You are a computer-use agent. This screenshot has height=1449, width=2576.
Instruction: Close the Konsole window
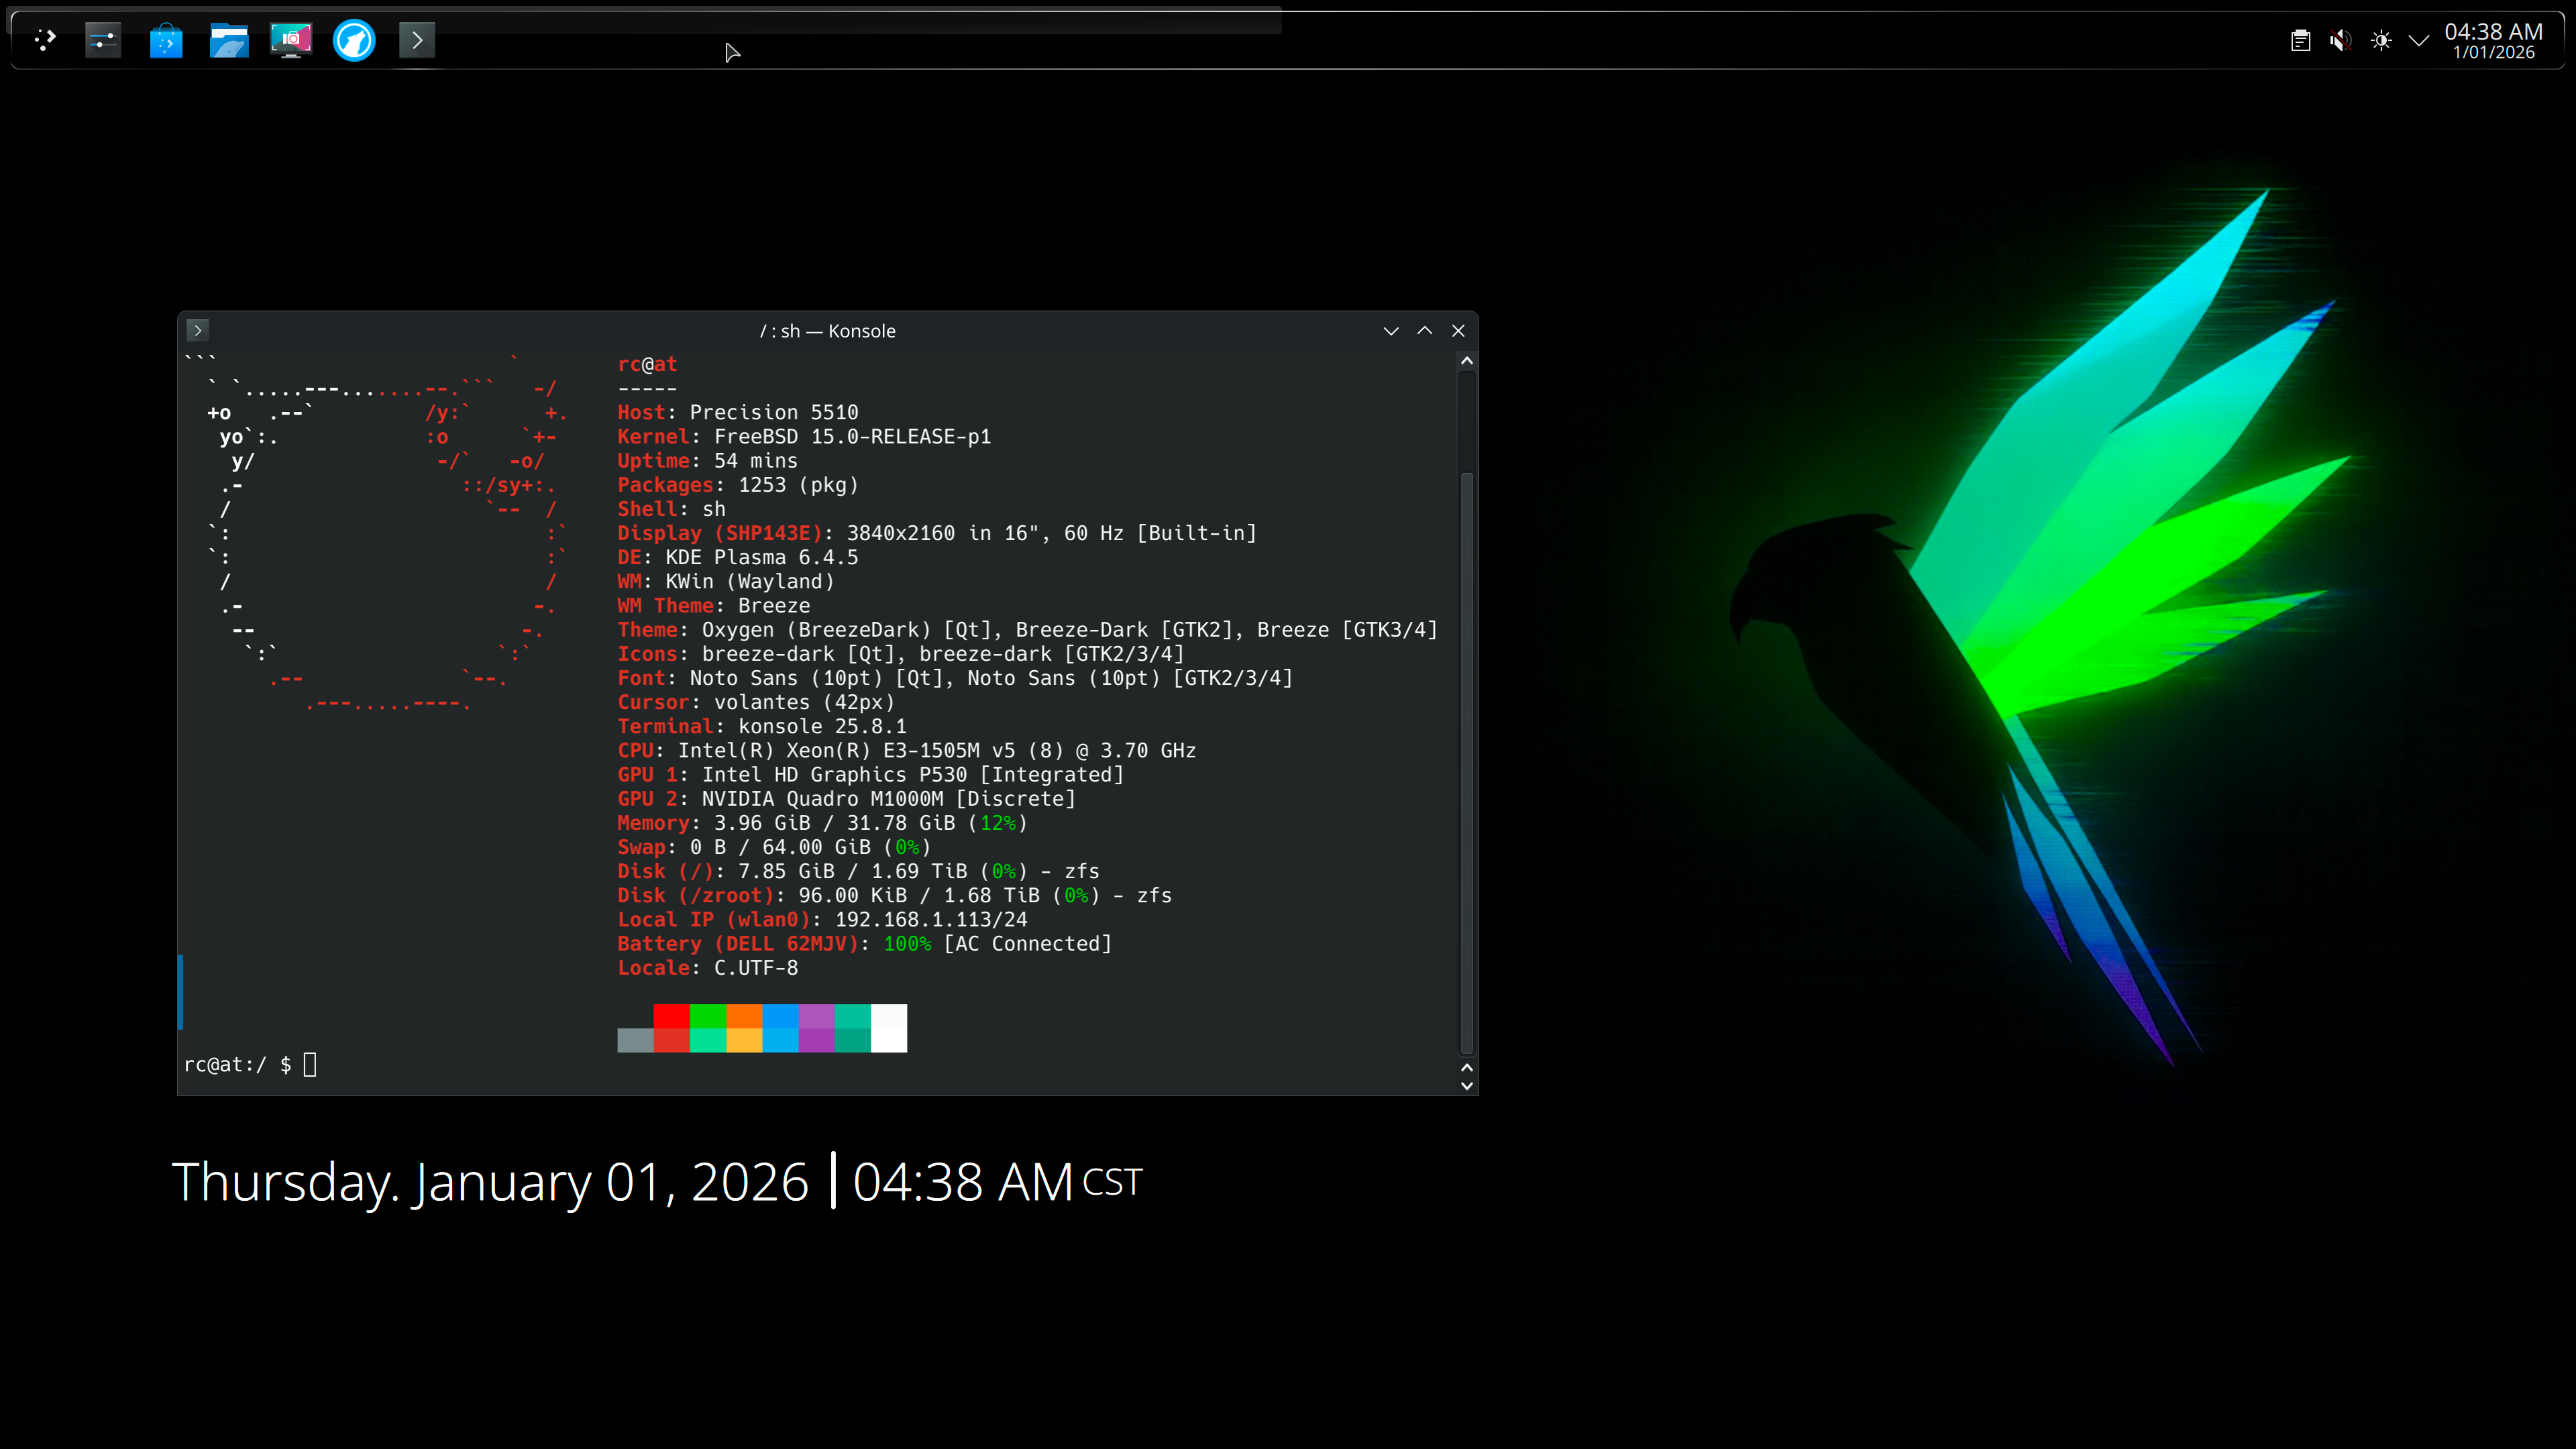pos(1458,331)
